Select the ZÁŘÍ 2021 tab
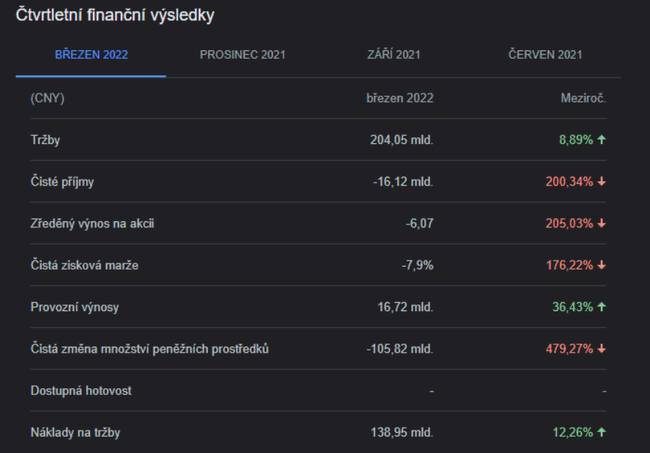The image size is (650, 453). click(393, 54)
